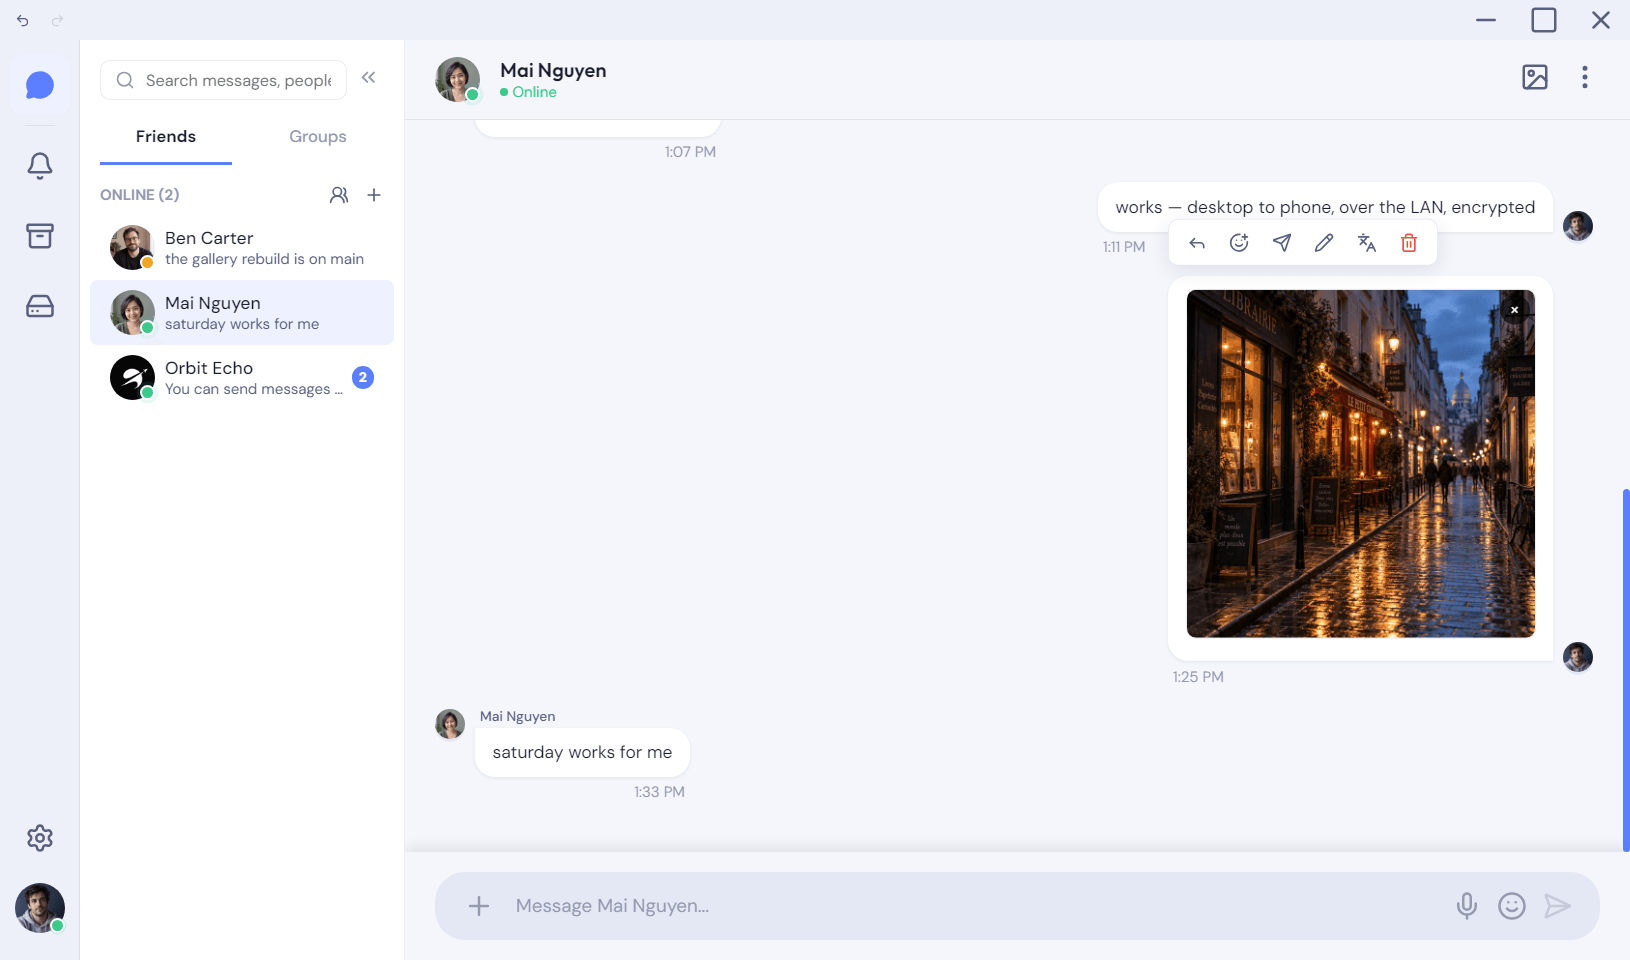Open chat with Ben Carter
This screenshot has height=960, width=1630.
tap(242, 248)
